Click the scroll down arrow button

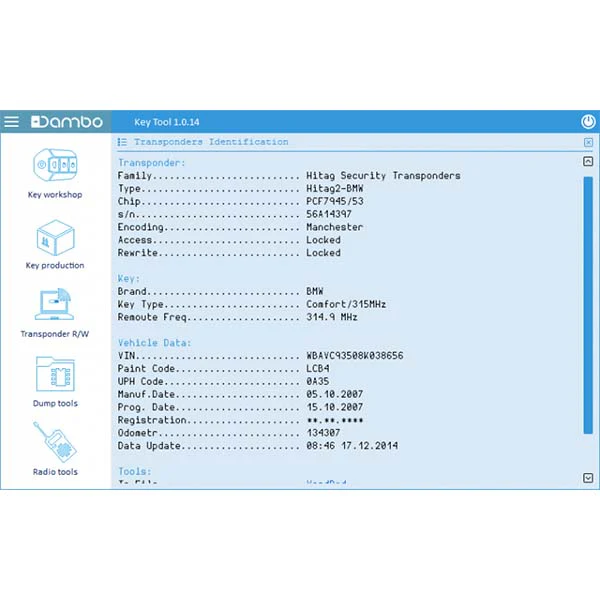588,478
